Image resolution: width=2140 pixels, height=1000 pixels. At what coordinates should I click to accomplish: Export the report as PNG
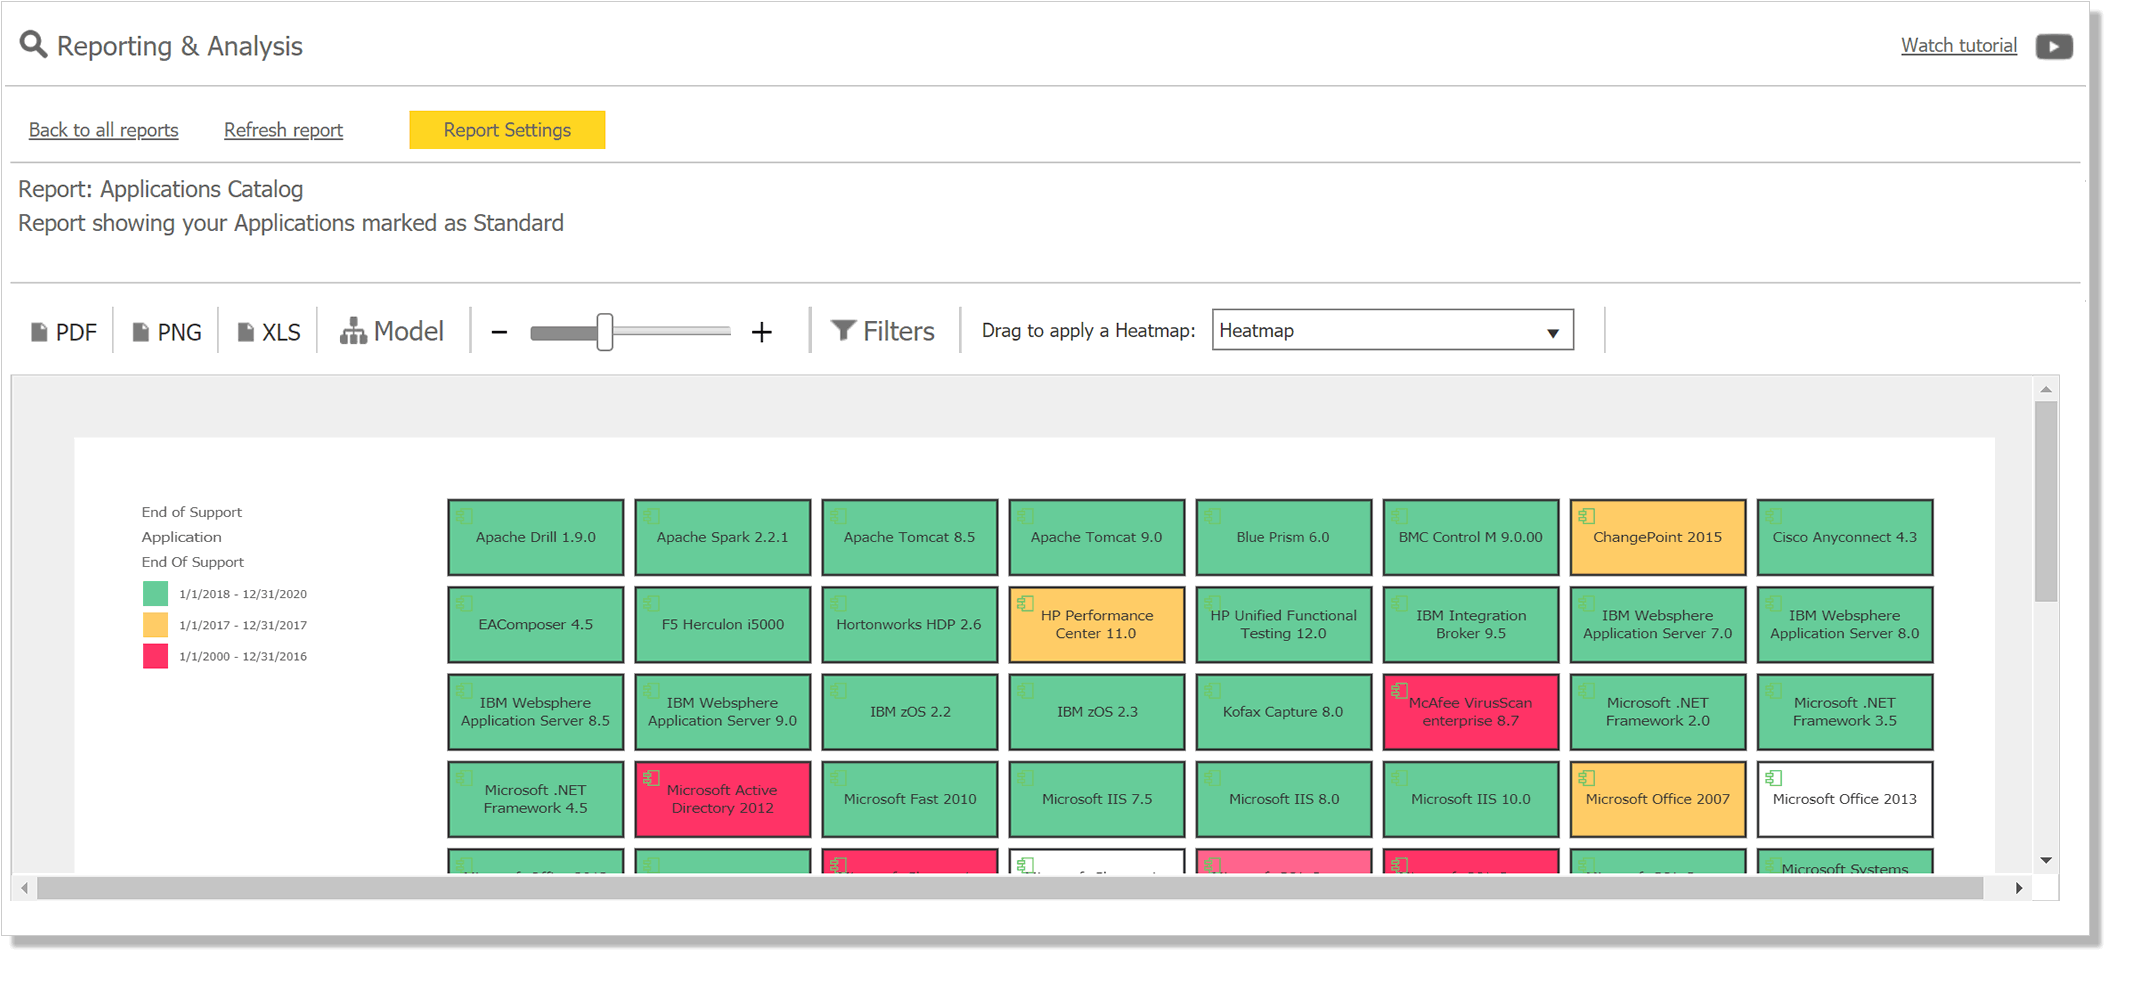pos(167,332)
